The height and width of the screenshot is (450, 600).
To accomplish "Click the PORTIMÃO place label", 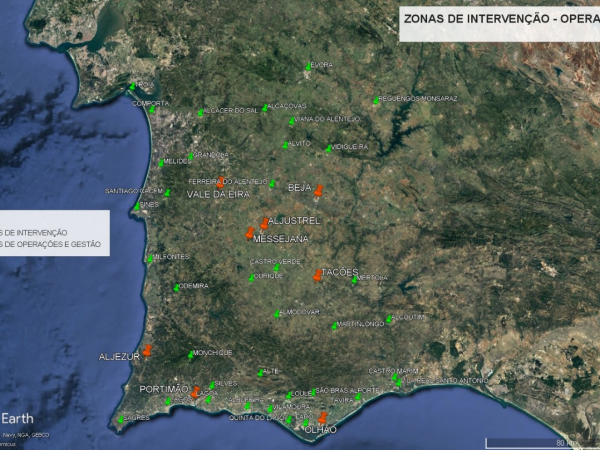I will coord(164,389).
